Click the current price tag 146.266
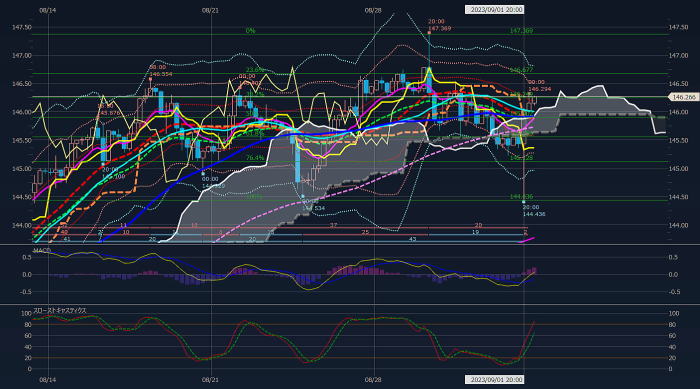Image resolution: width=700 pixels, height=389 pixels. click(683, 97)
